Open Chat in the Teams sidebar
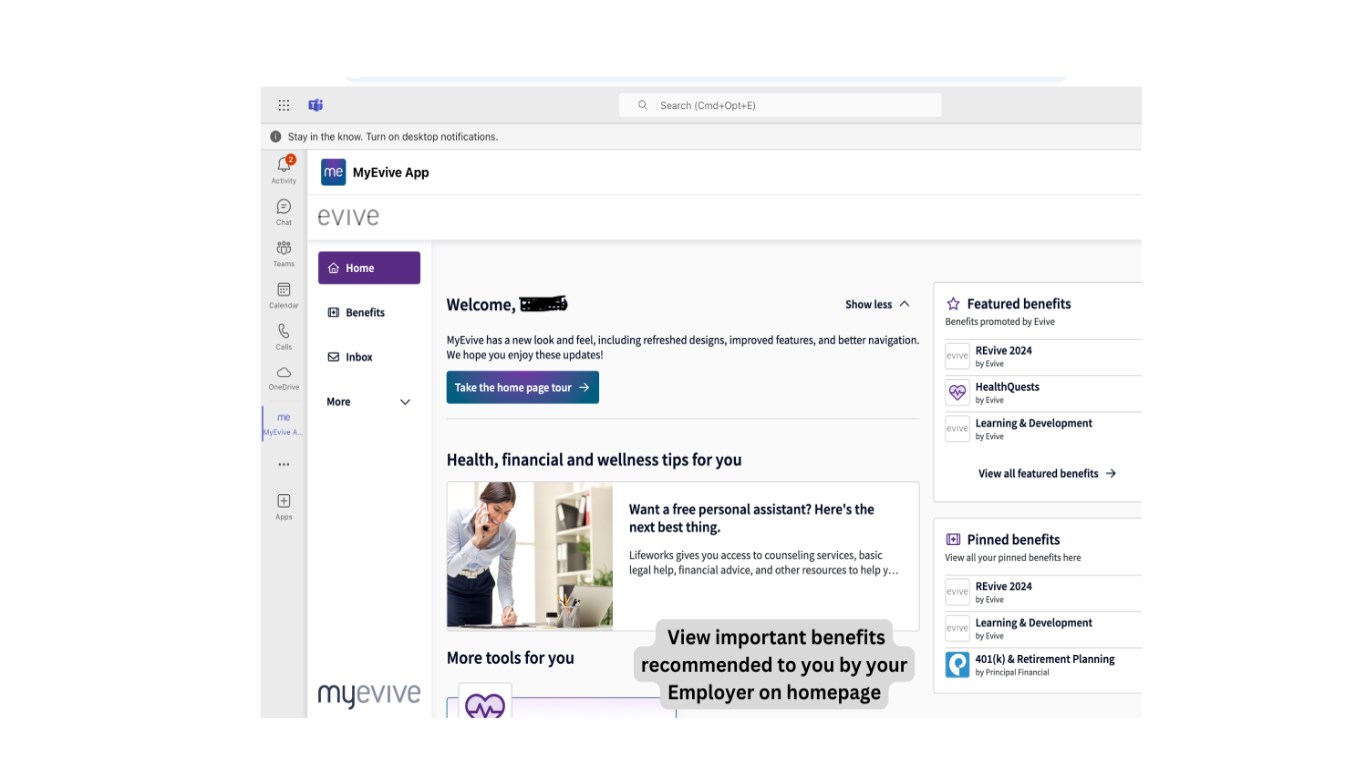This screenshot has height=768, width=1366. click(x=284, y=211)
